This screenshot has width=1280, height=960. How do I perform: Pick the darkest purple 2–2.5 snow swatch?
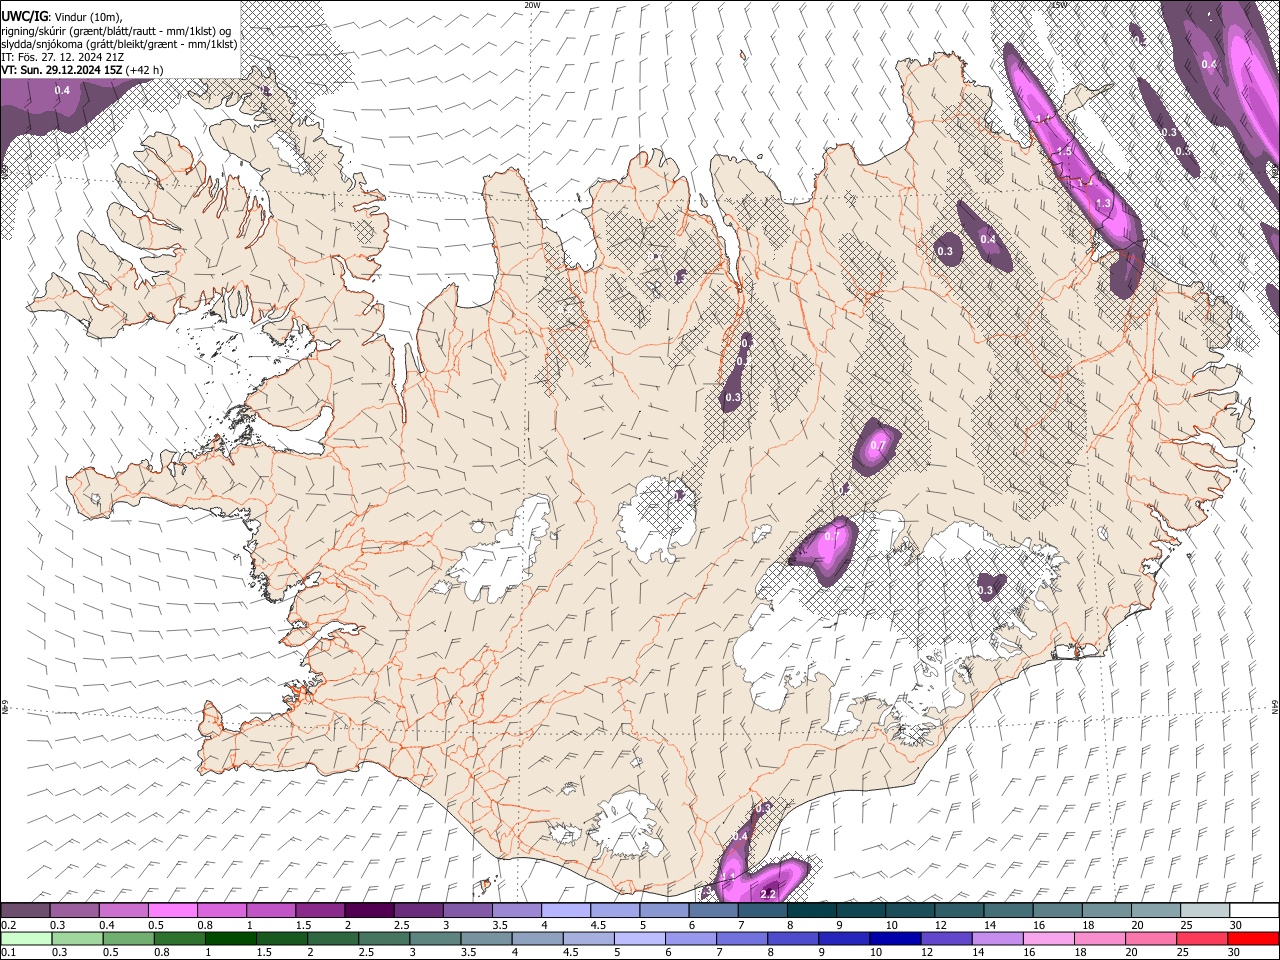click(368, 911)
